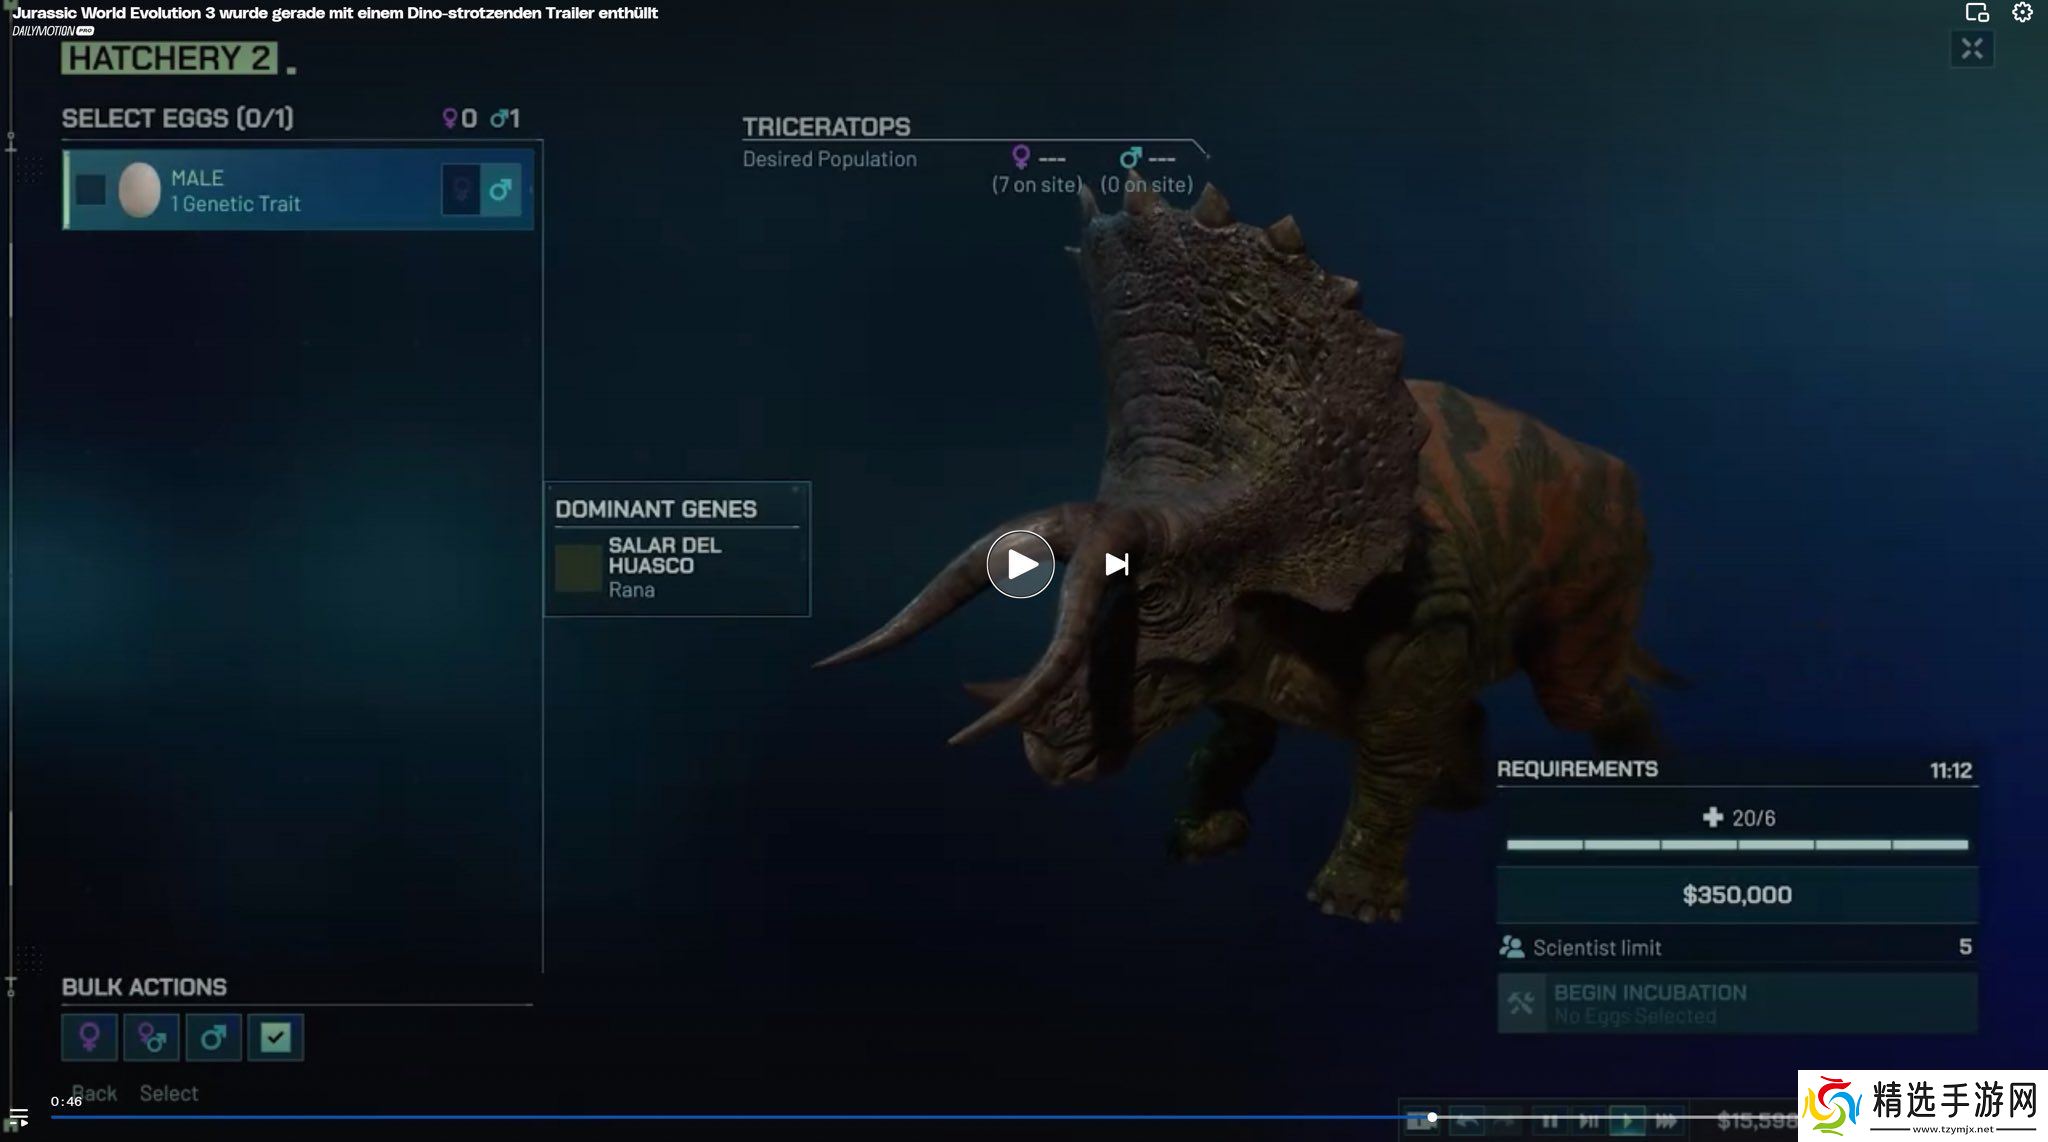Open the video playlist queue icon
This screenshot has height=1142, width=2048.
point(18,1117)
